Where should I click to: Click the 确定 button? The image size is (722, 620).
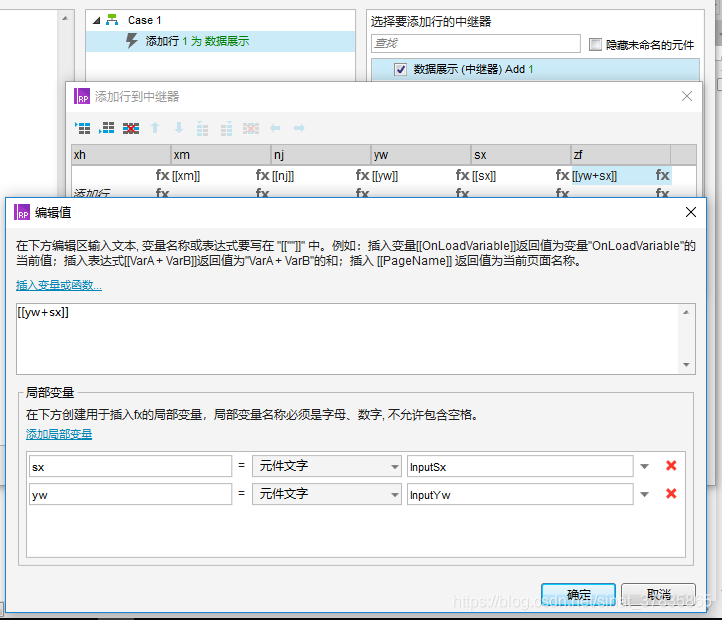point(578,594)
